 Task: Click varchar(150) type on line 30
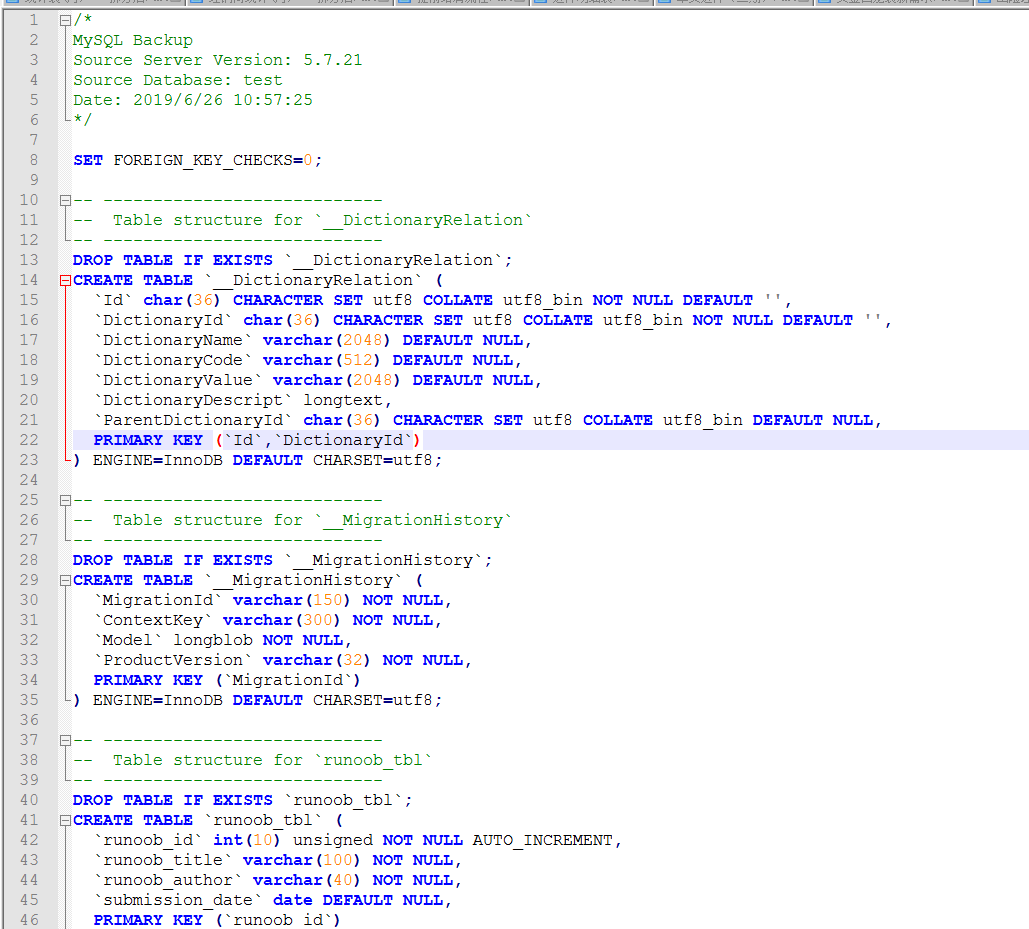click(x=291, y=600)
